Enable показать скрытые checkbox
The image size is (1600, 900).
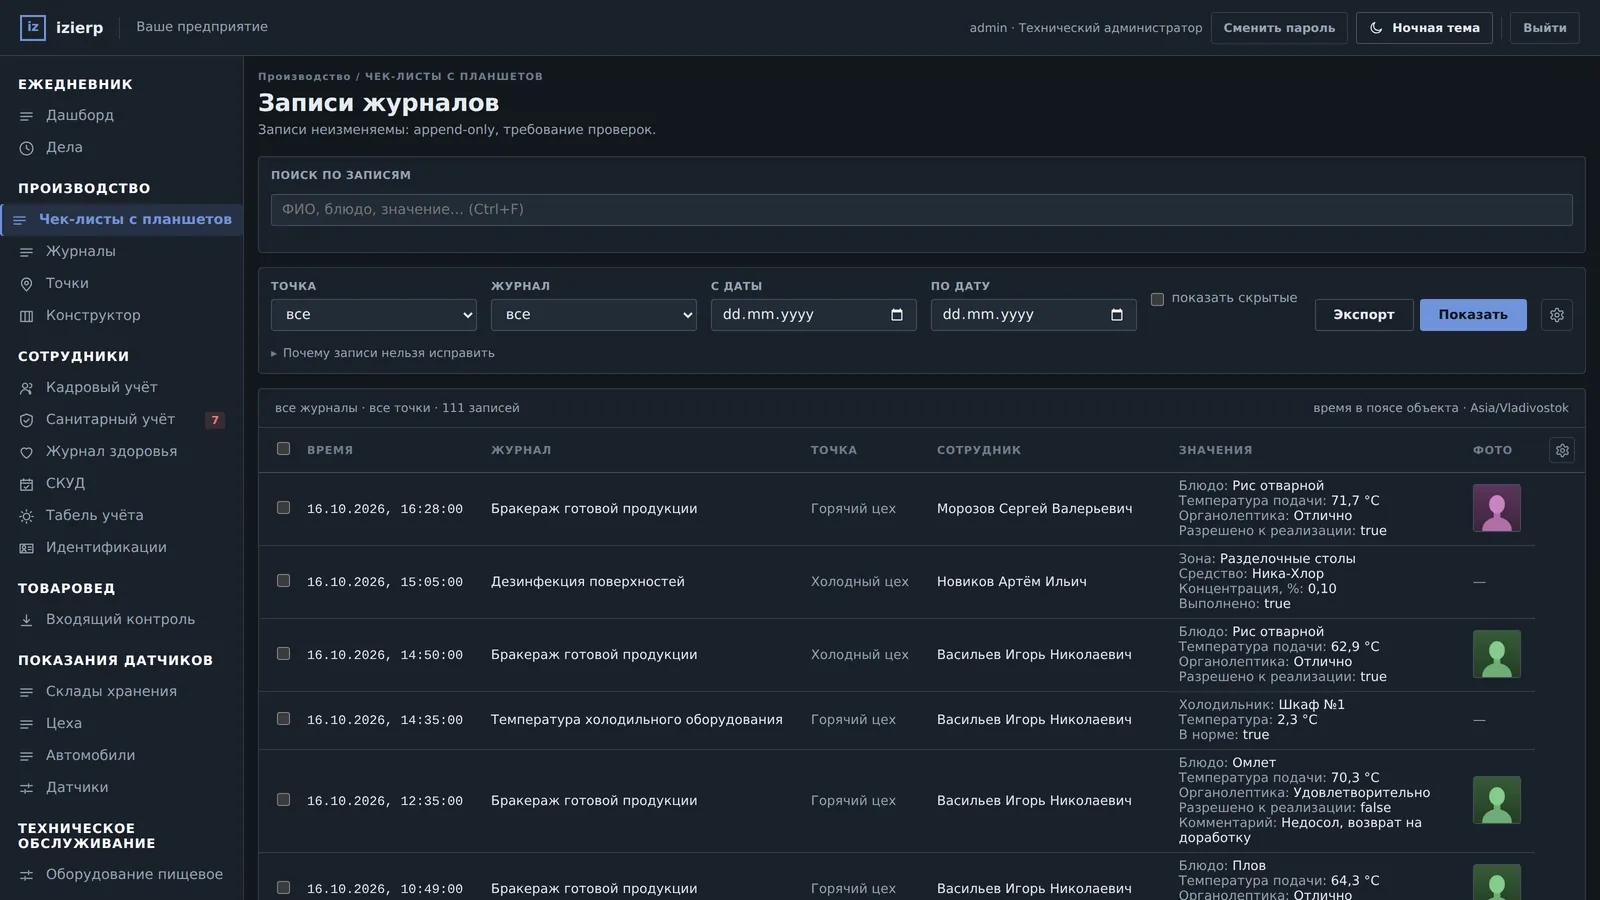pyautogui.click(x=1157, y=299)
